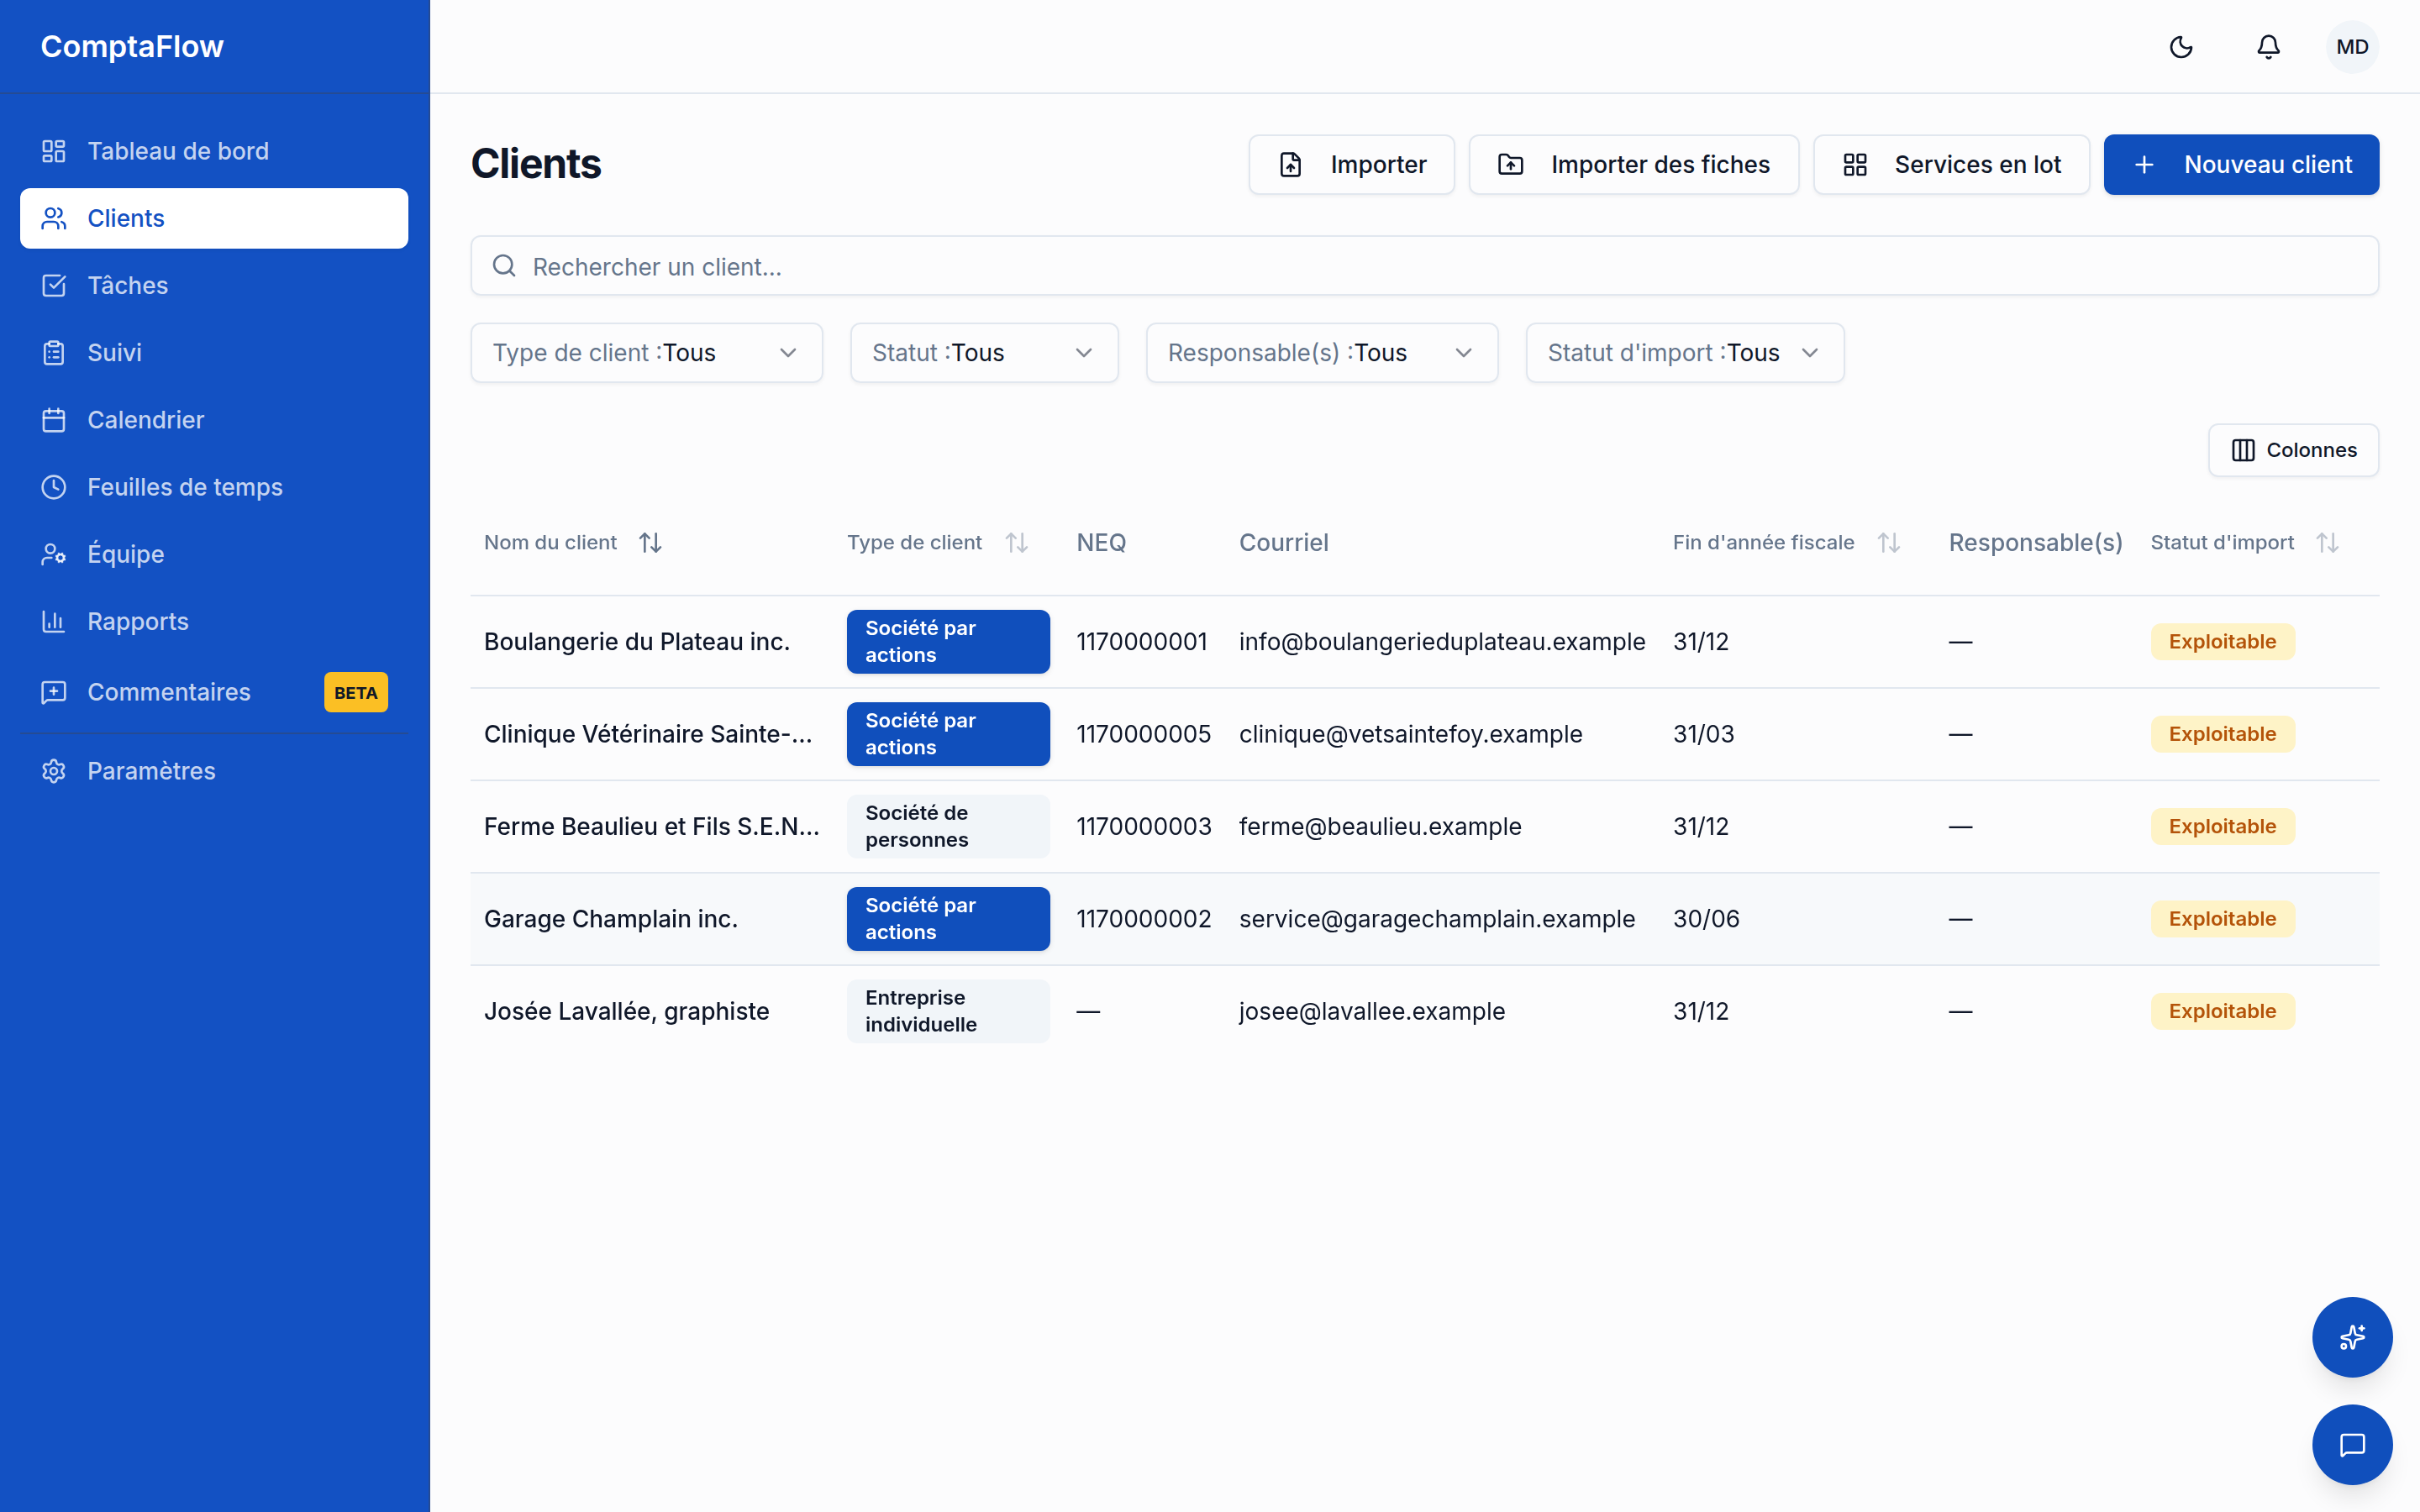2420x1512 pixels.
Task: Click NEQ 1170000002 cell
Action: point(1144,919)
